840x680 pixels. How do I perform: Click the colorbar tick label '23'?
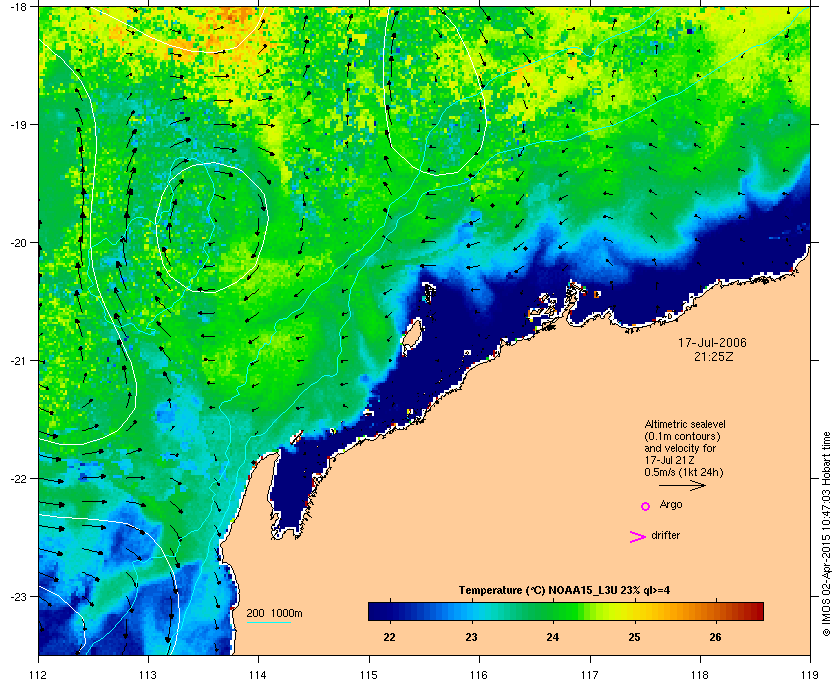click(x=471, y=637)
